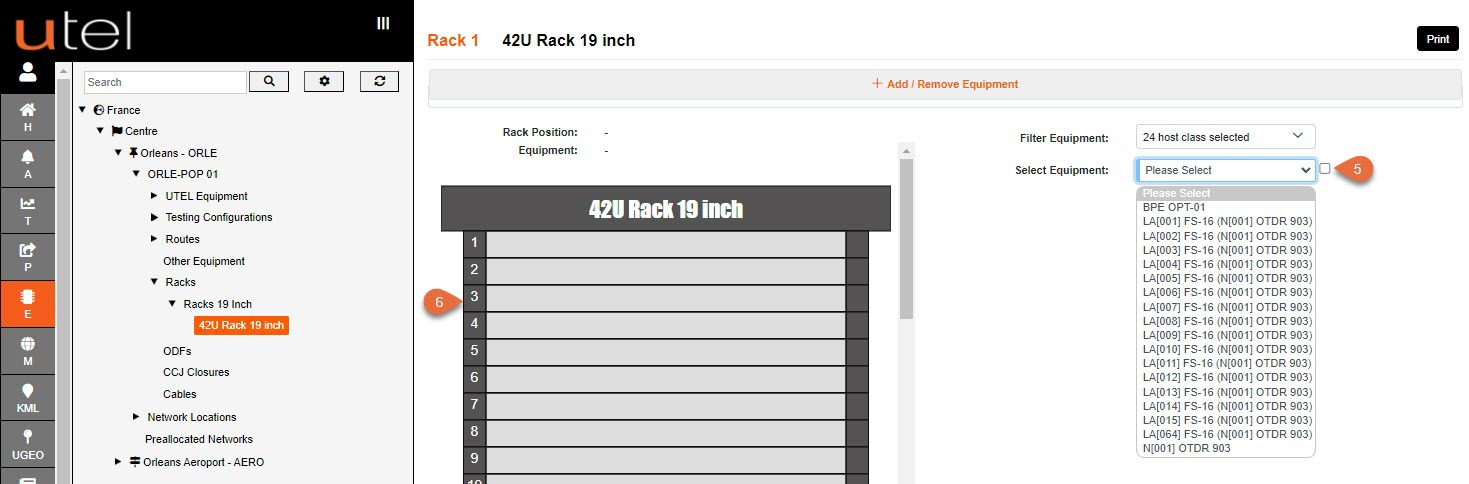
Task: Open UGEO sidebar icon
Action: tap(27, 444)
